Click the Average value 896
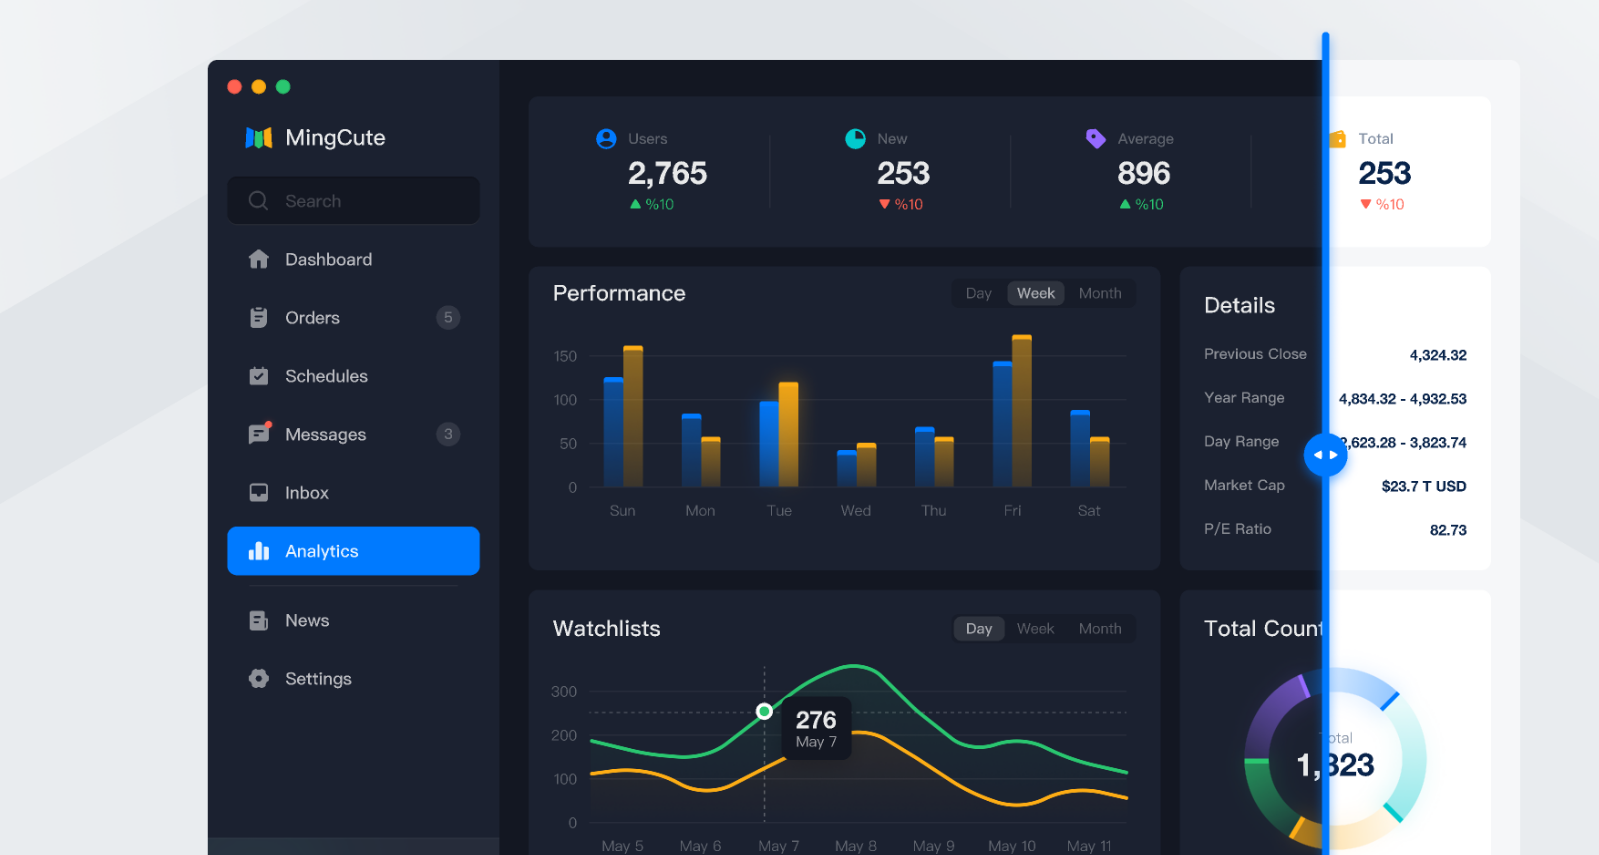Image resolution: width=1599 pixels, height=855 pixels. (1144, 174)
